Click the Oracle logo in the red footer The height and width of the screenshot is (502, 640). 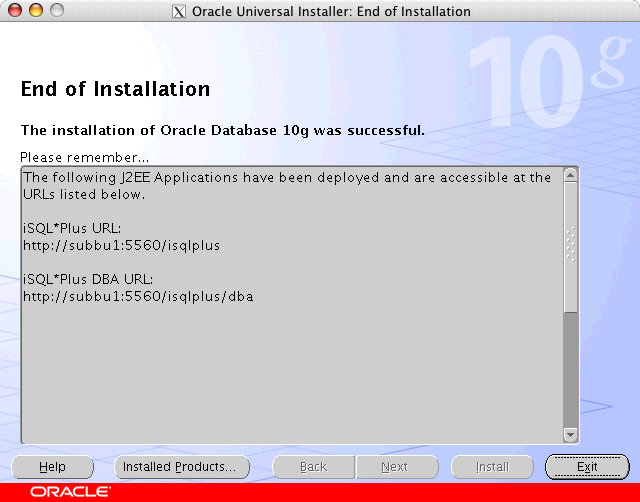[x=70, y=492]
